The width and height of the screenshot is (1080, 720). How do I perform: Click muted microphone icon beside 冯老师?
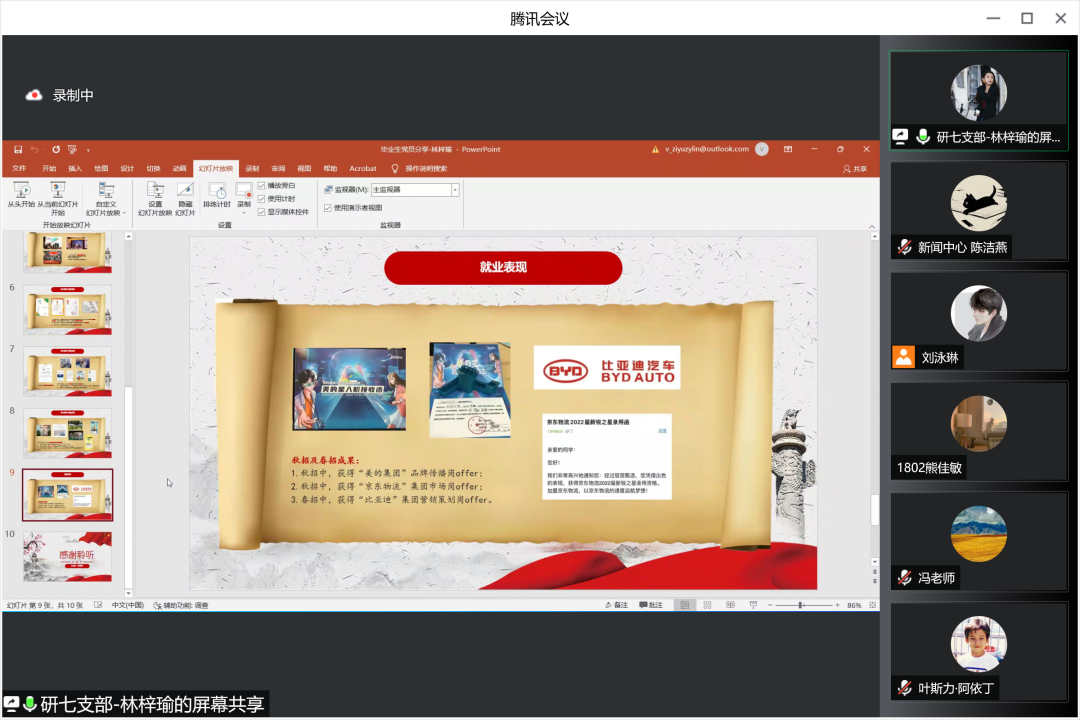[x=904, y=578]
